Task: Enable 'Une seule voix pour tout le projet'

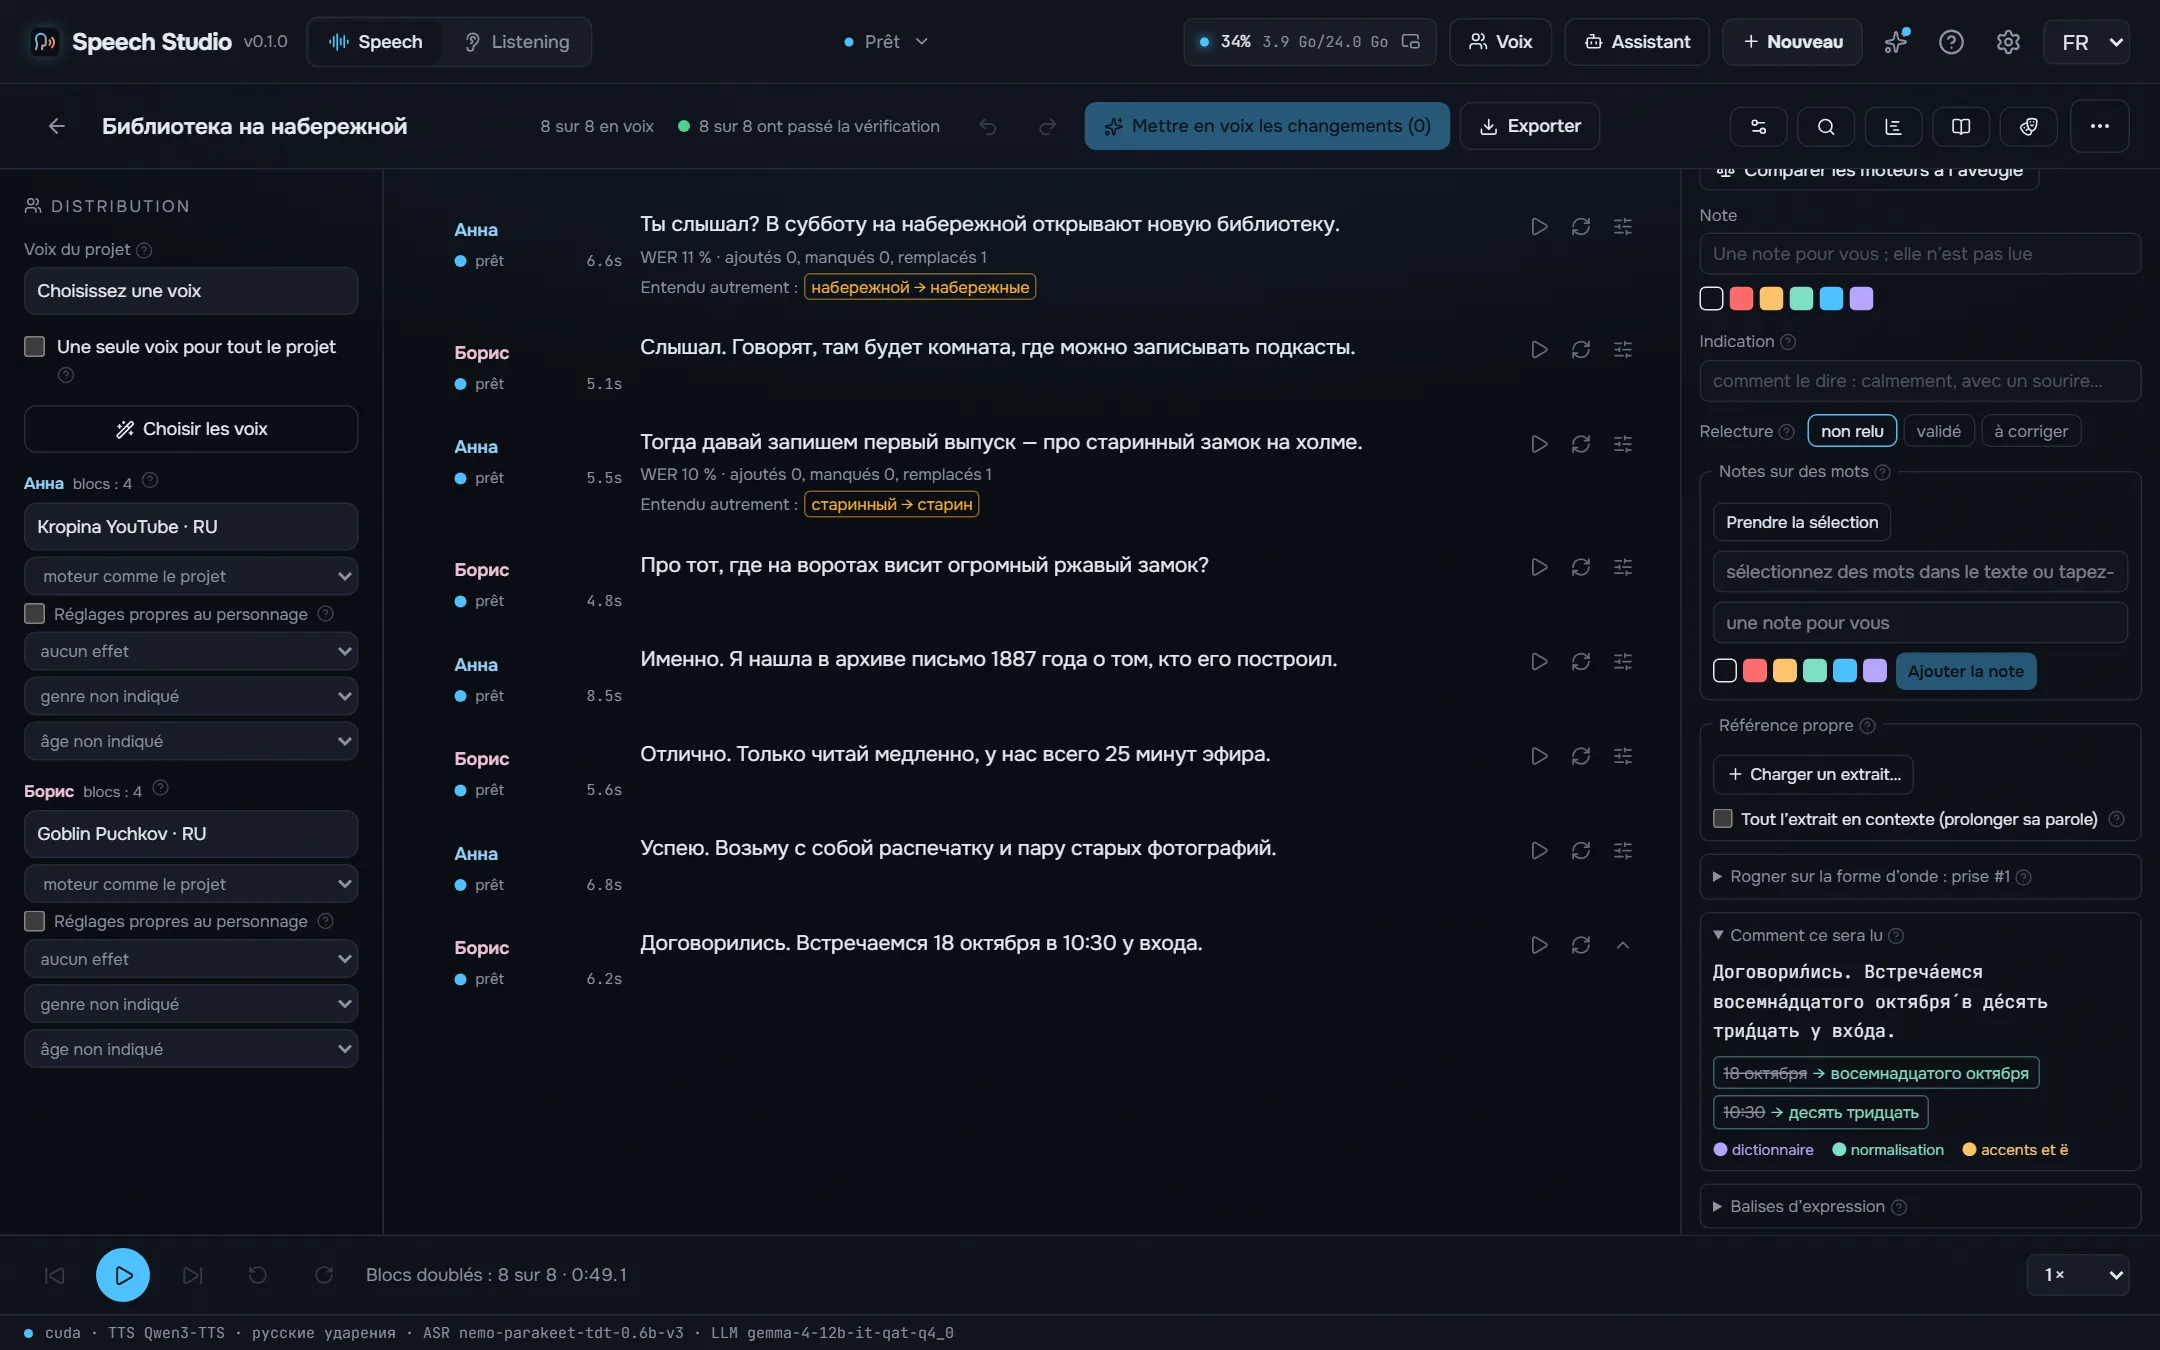Action: tap(35, 347)
